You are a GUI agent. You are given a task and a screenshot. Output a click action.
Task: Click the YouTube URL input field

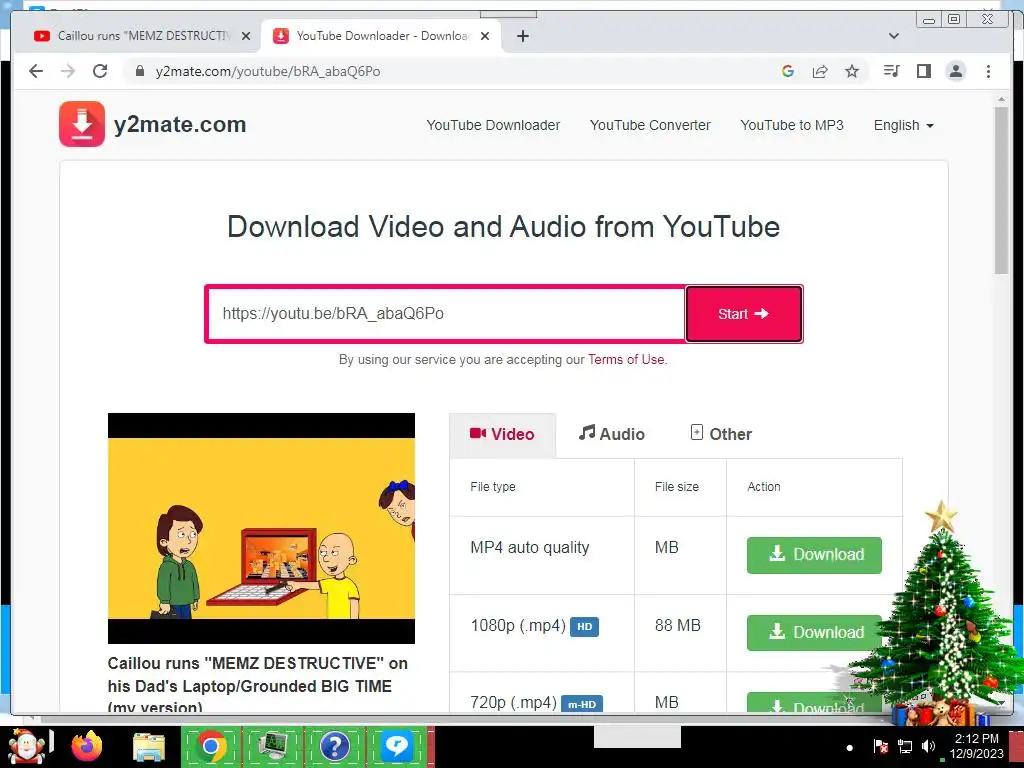446,313
